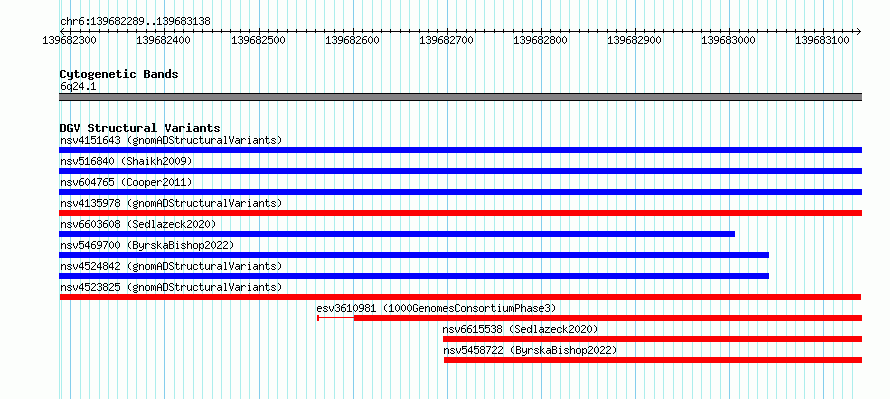Select the blue bar under nsv5469700
The width and height of the screenshot is (890, 399).
[414, 255]
